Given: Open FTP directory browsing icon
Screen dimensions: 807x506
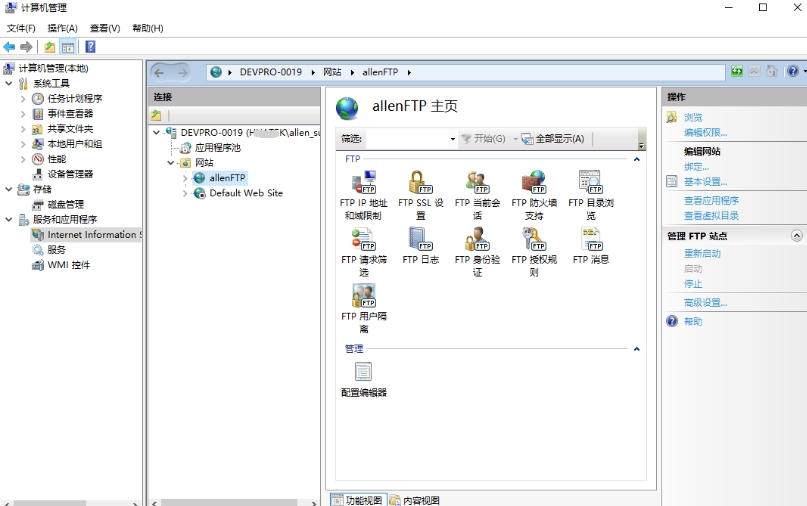Looking at the screenshot, I should tap(590, 196).
